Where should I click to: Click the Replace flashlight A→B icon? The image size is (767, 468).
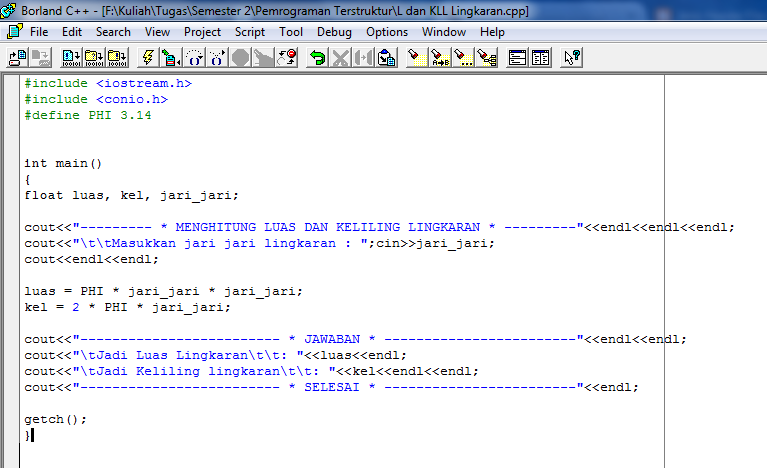440,58
